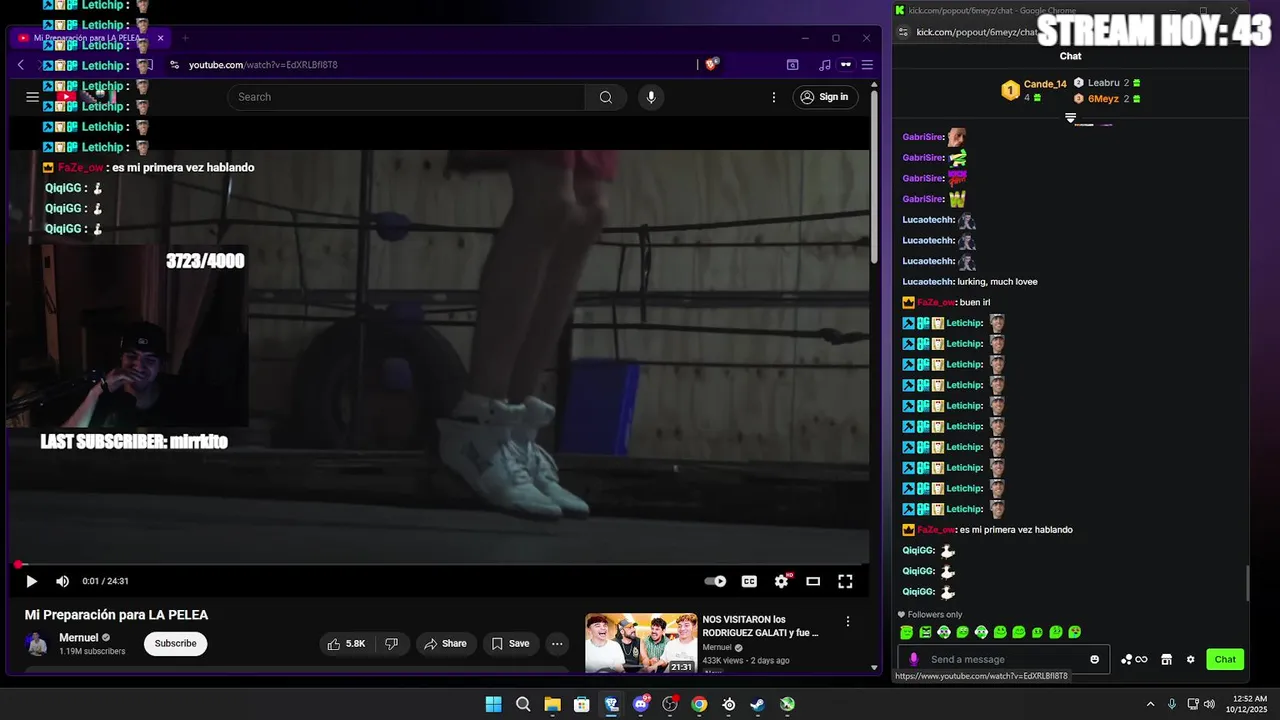Screen dimensions: 1280x720
Task: Open the browser hamburger menu
Action: tap(867, 65)
